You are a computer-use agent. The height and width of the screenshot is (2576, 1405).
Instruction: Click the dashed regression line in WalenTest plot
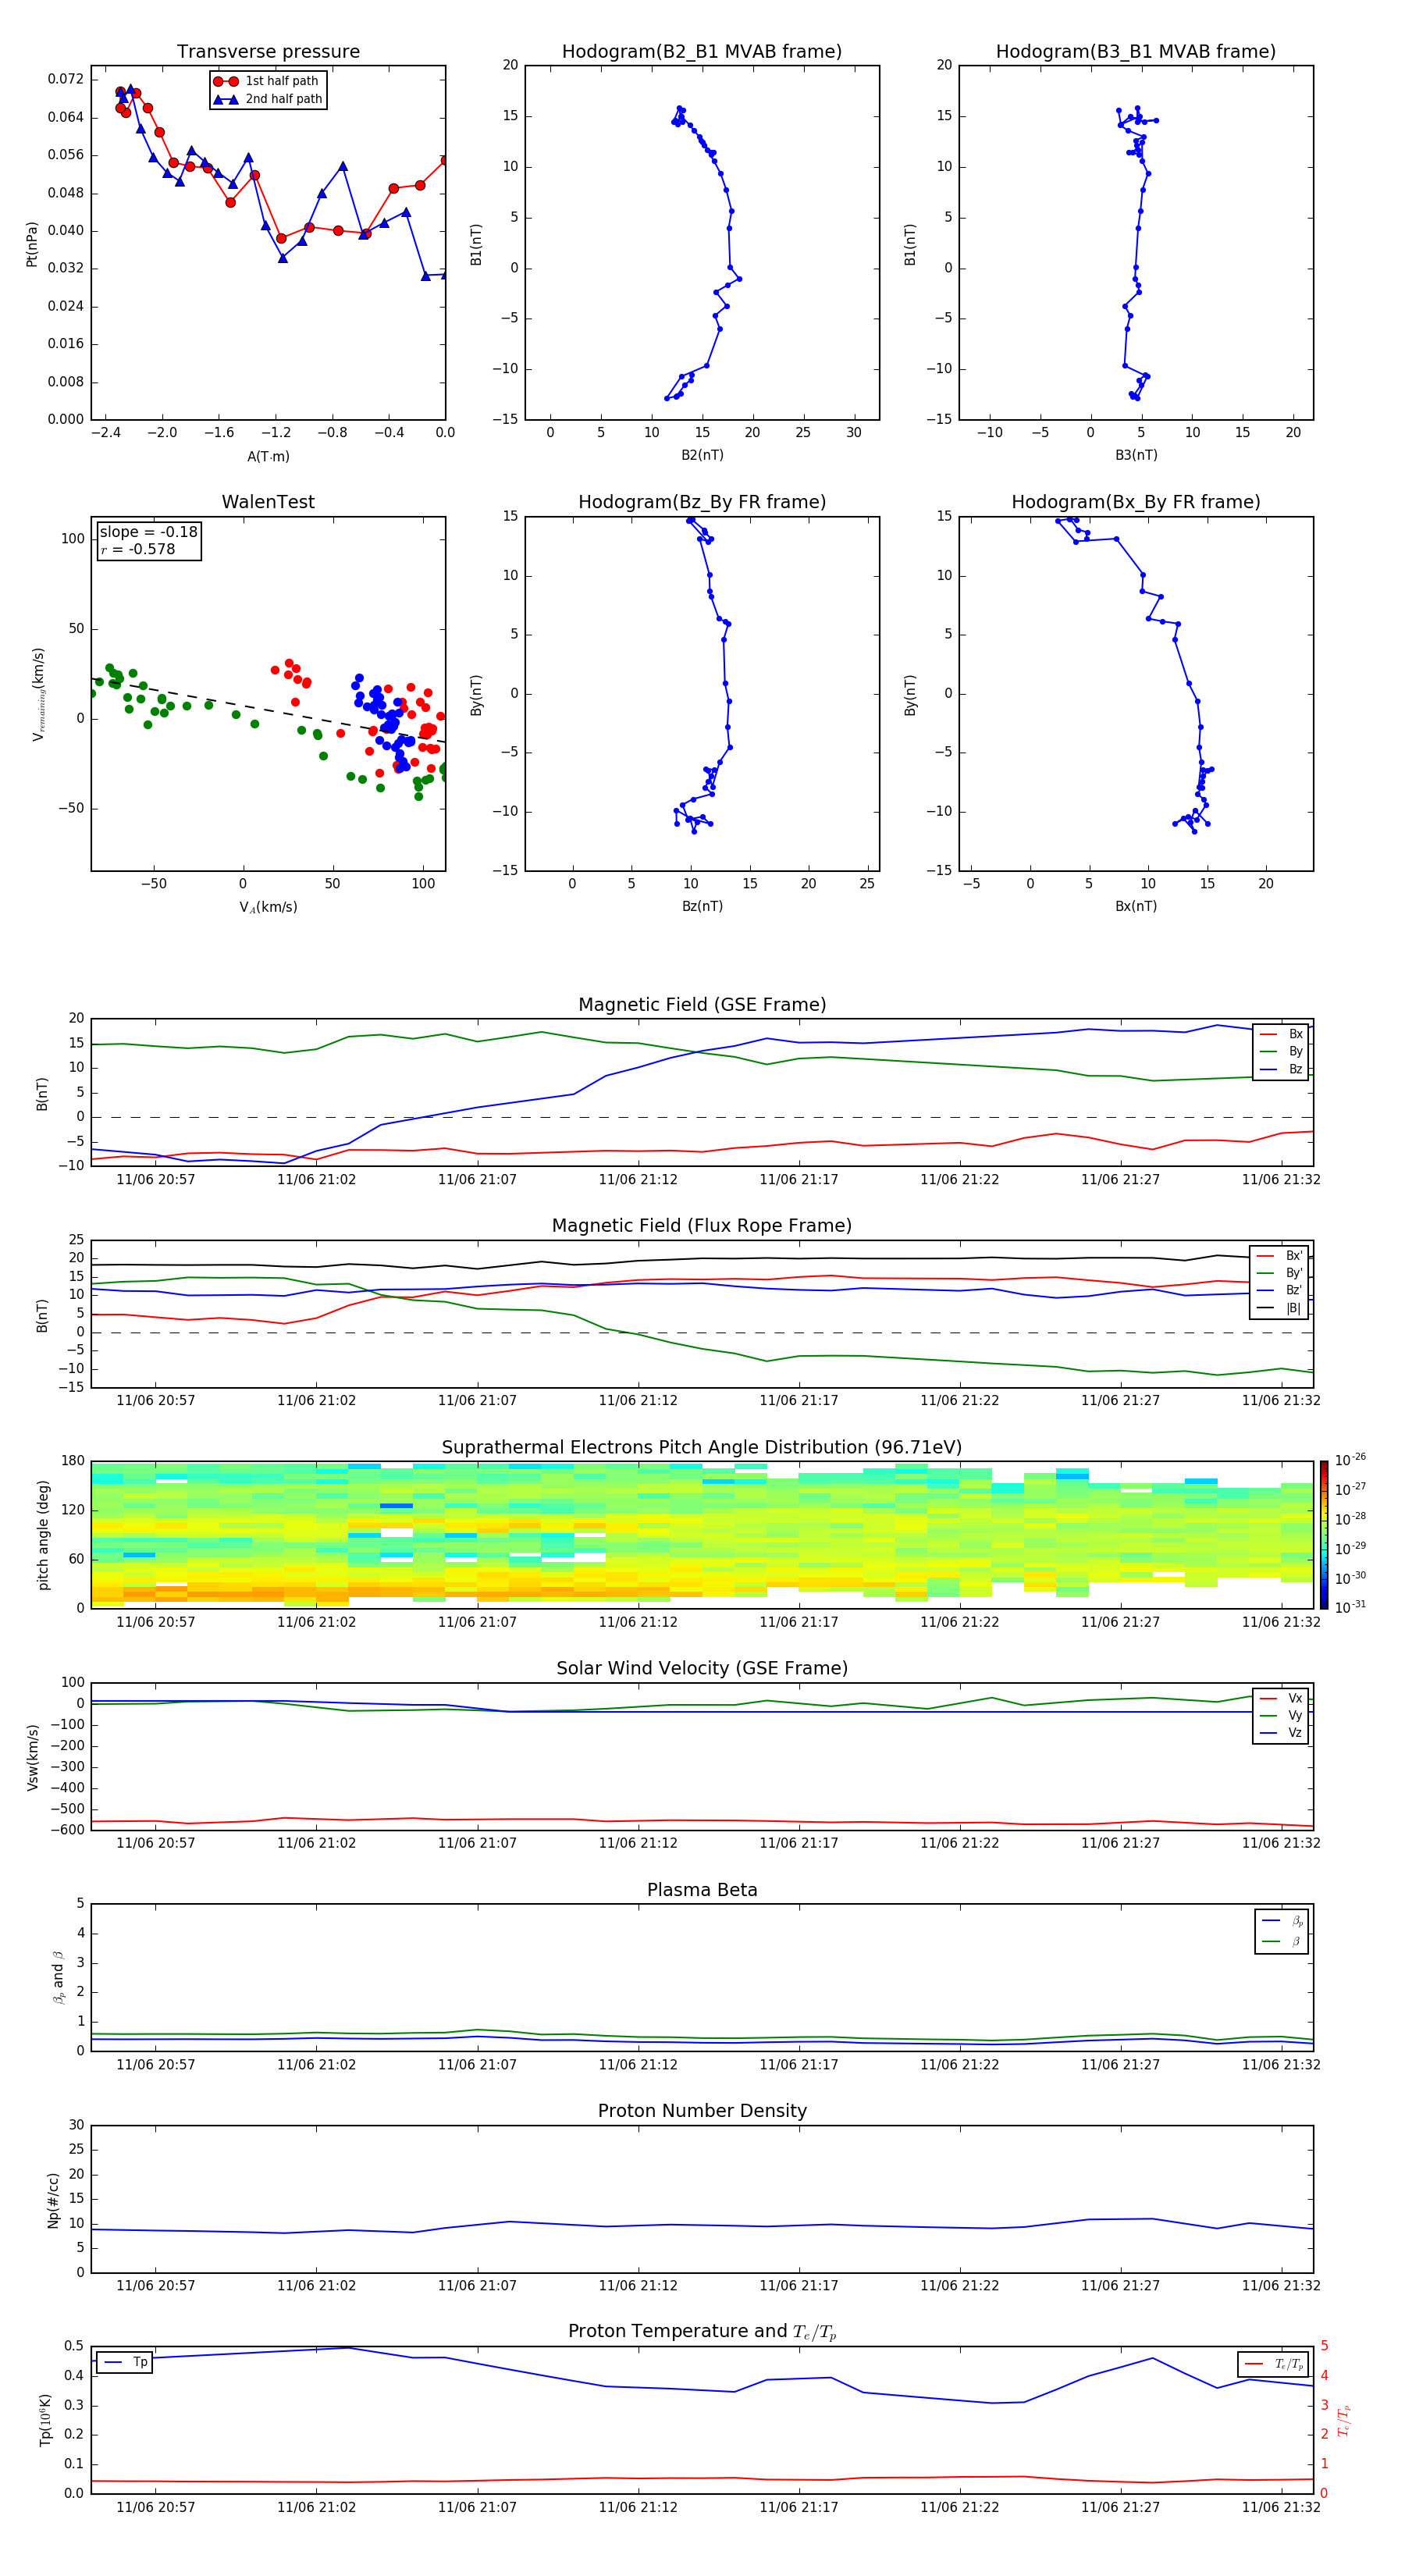pyautogui.click(x=268, y=710)
